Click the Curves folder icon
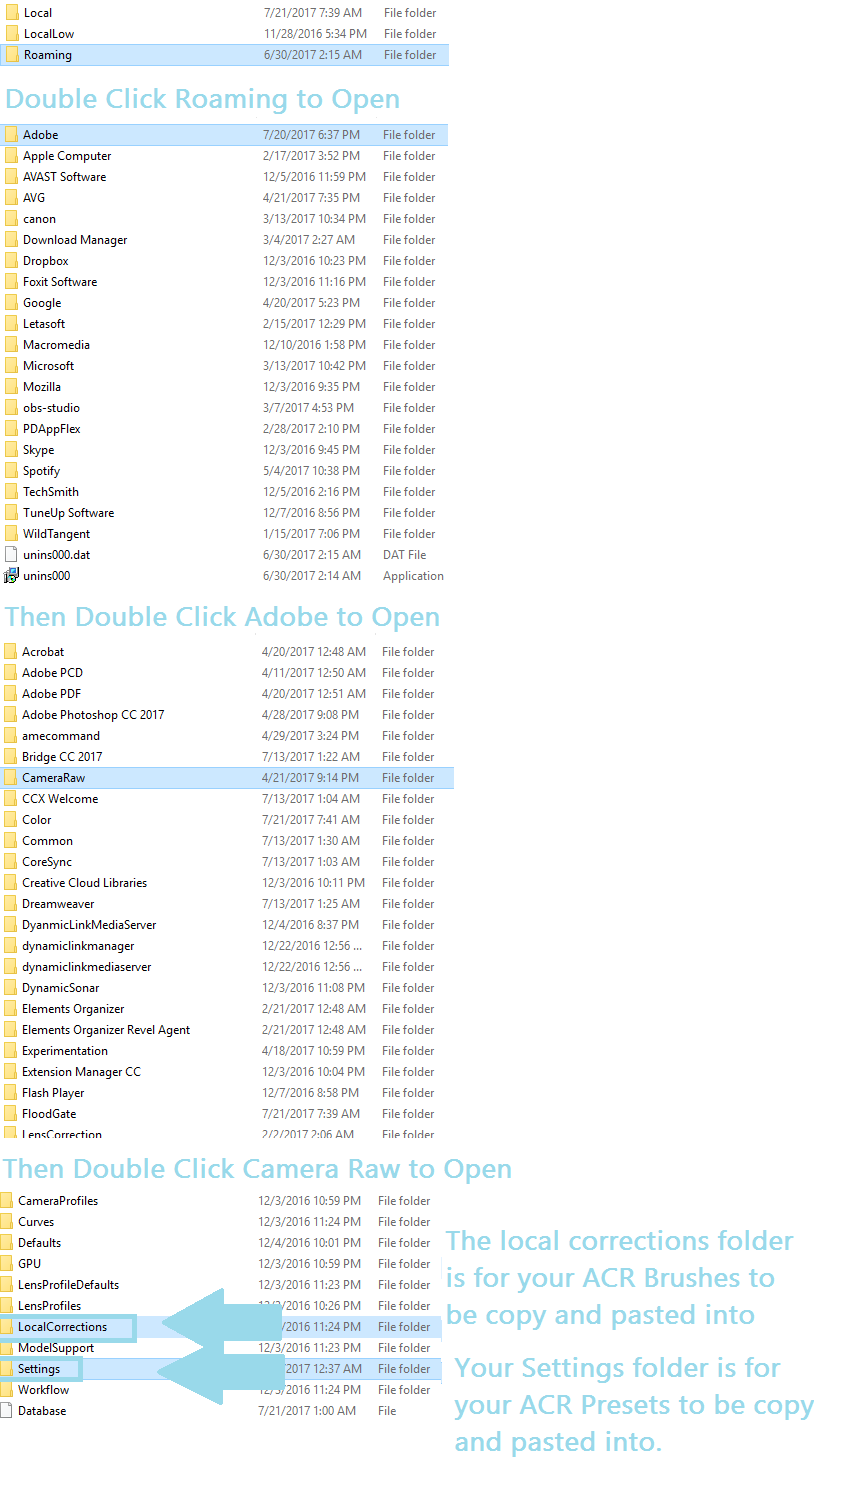The image size is (865, 1503). pyautogui.click(x=7, y=1222)
